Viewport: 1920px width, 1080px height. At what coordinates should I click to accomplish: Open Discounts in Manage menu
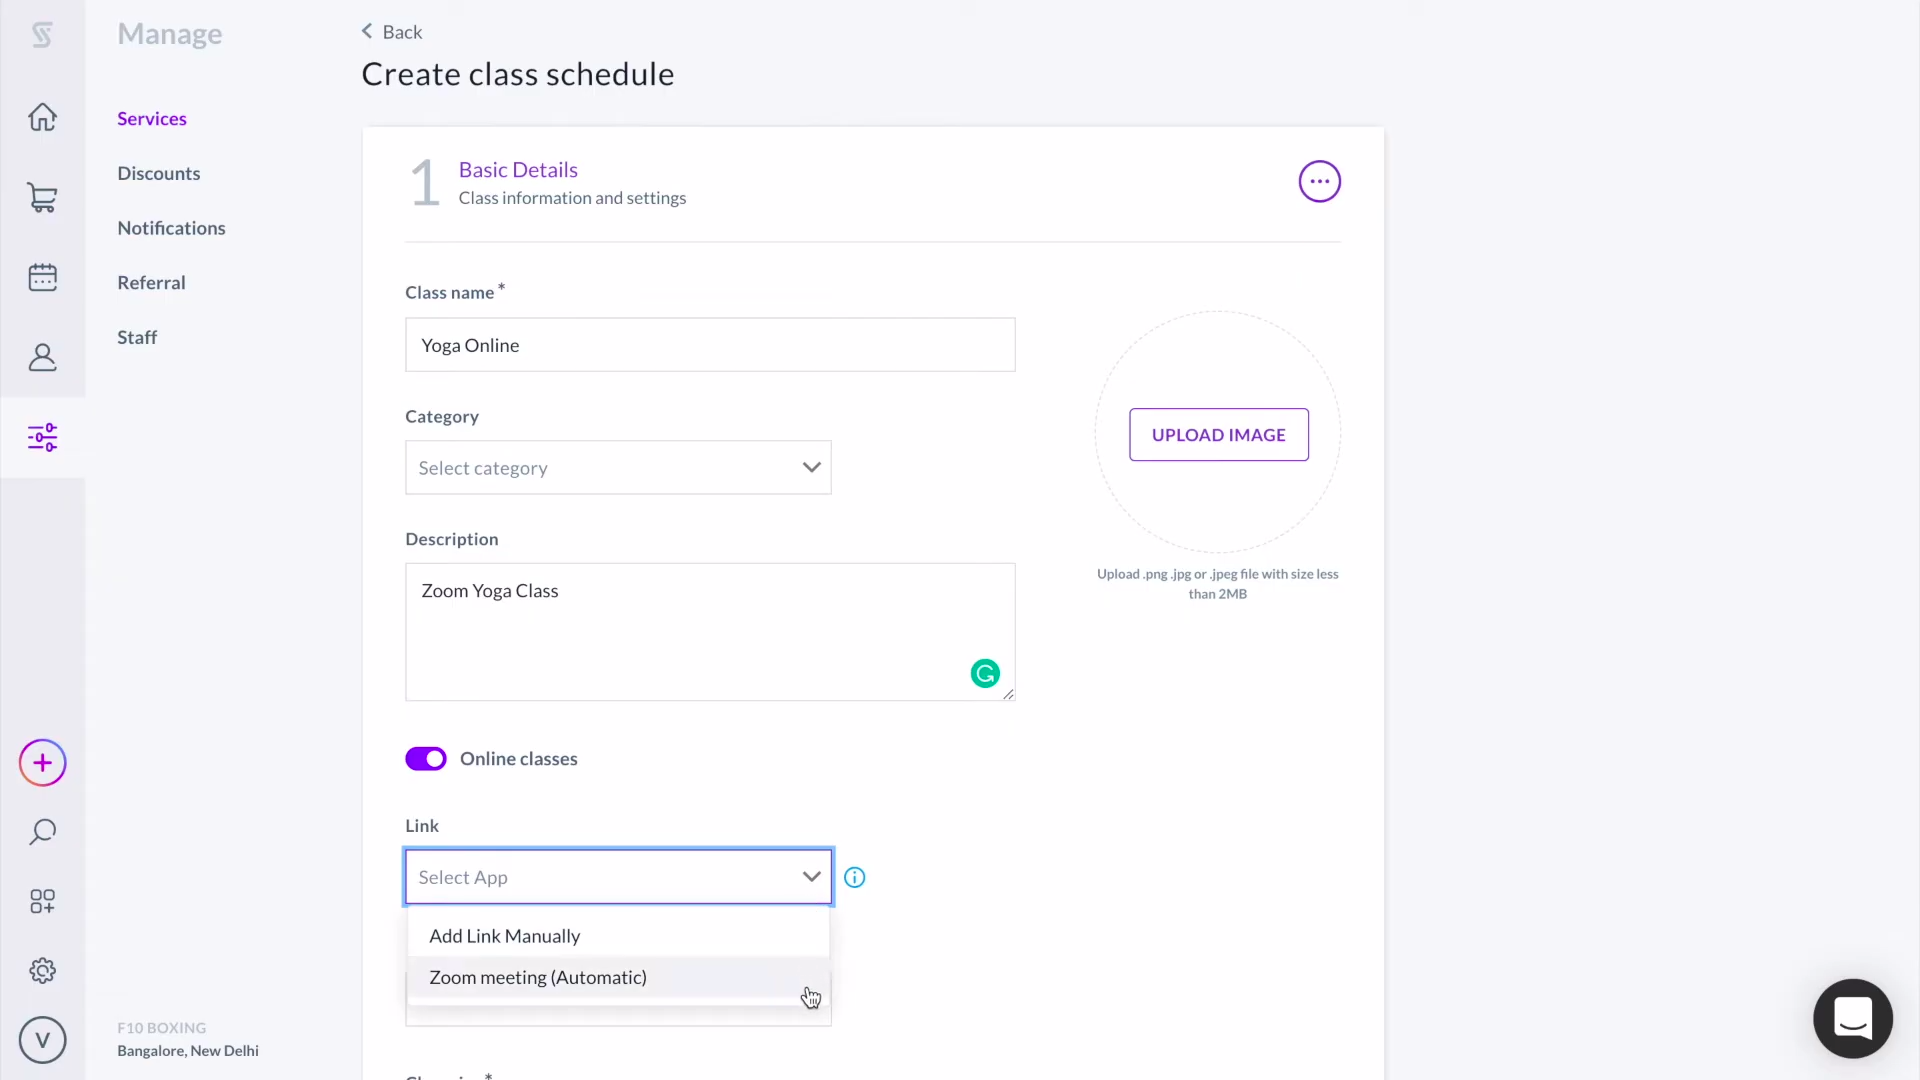pos(158,173)
